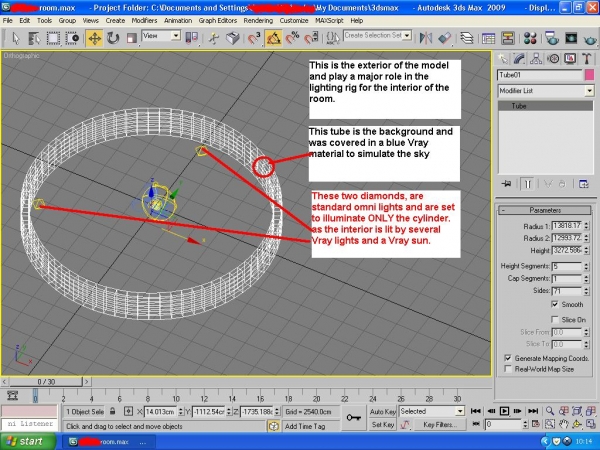
Task: Enable Real-World Map Size checkbox
Action: 508,369
